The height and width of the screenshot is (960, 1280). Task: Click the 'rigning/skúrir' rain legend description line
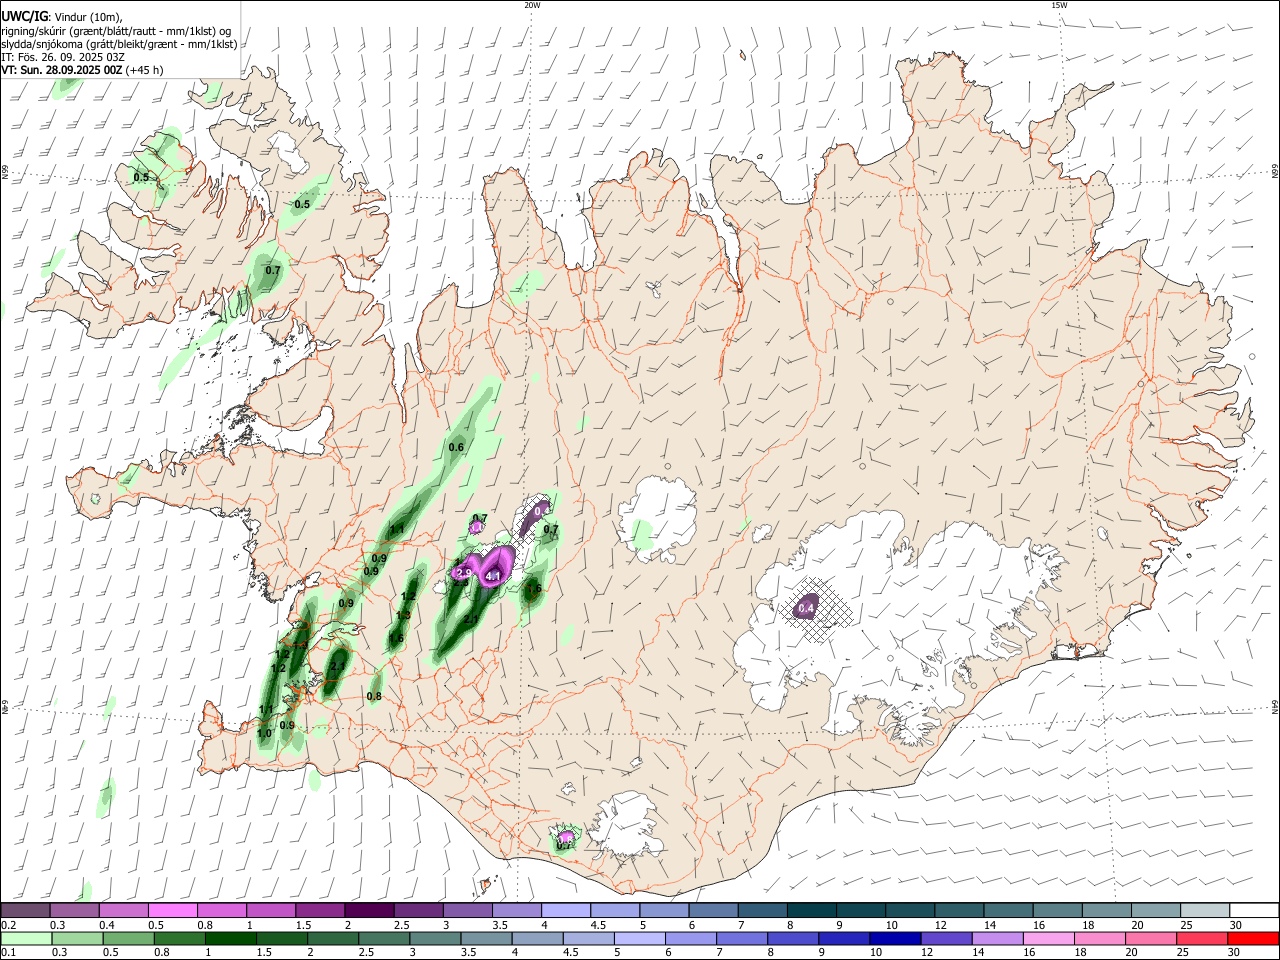pos(116,31)
